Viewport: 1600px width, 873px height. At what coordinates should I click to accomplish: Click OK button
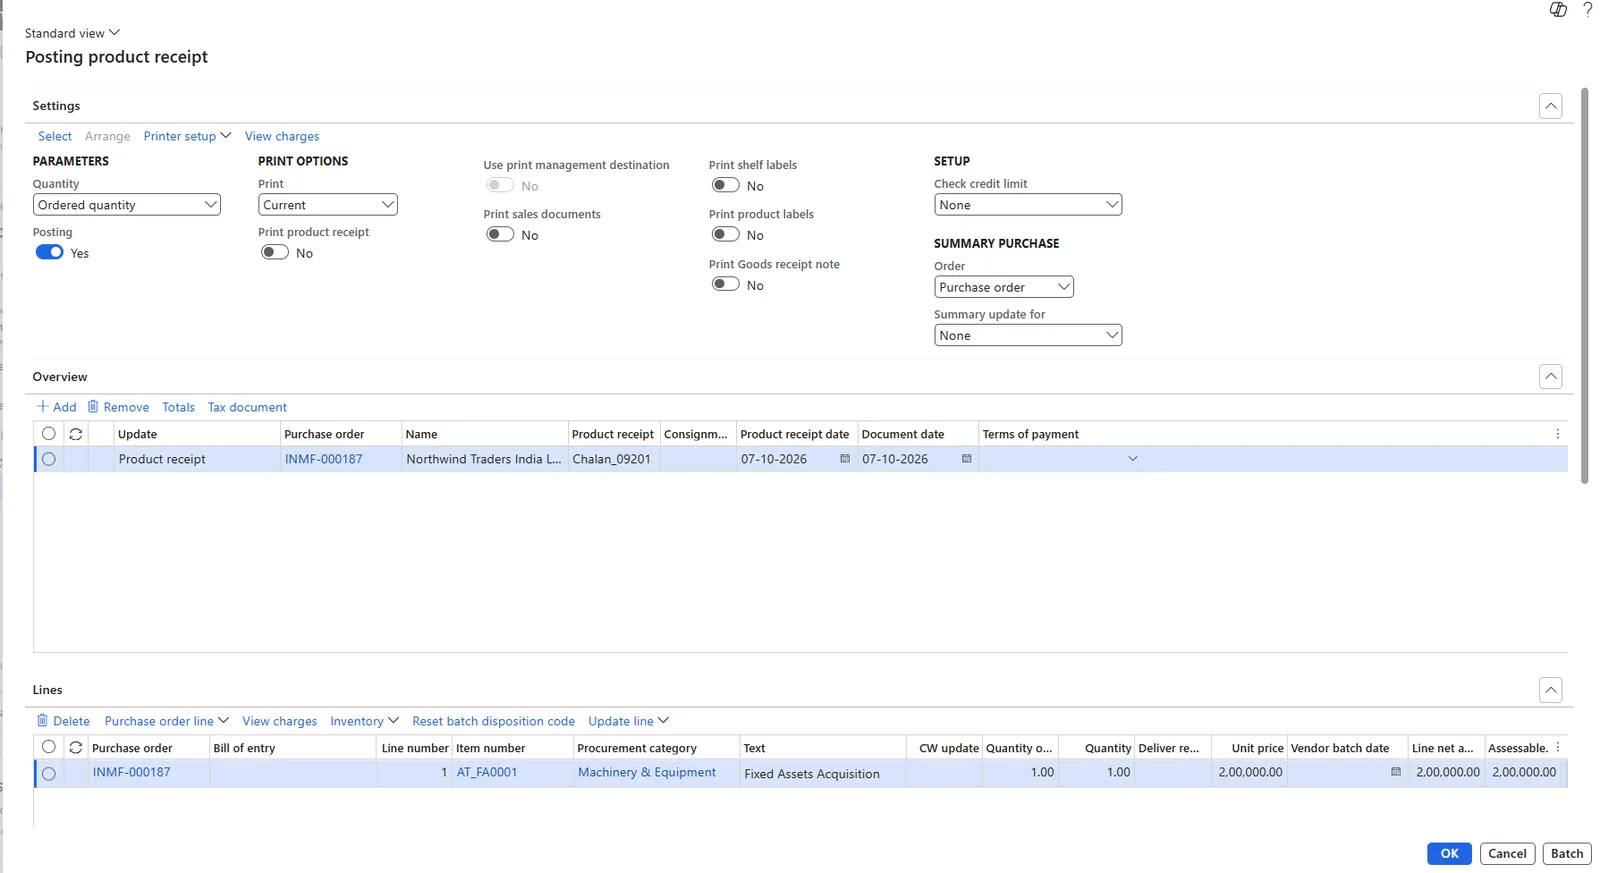1449,853
